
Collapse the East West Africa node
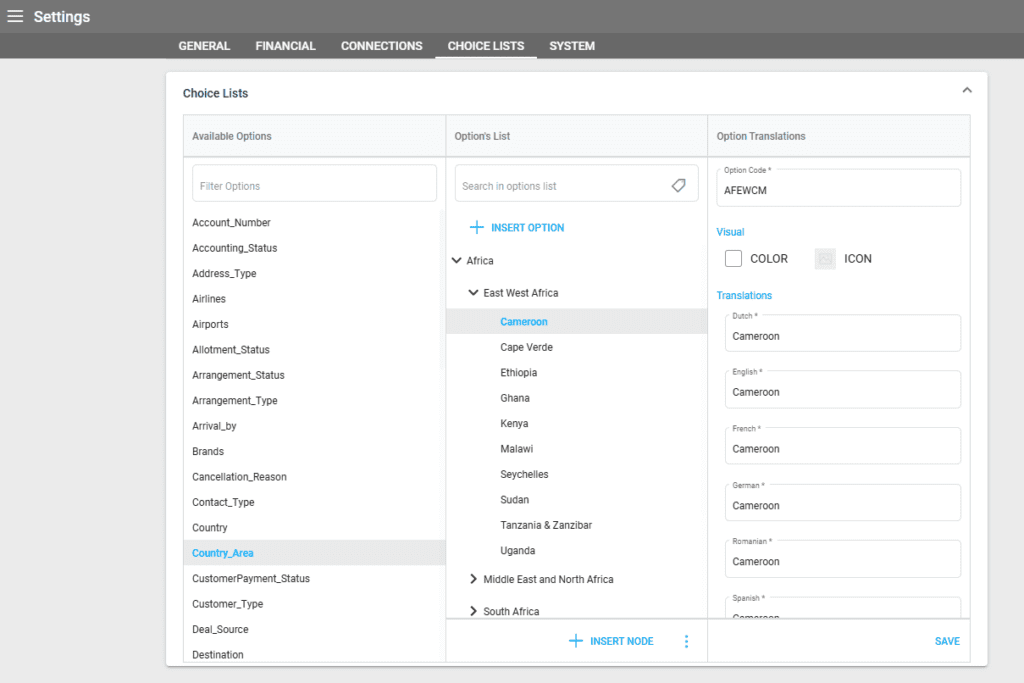[x=474, y=293]
